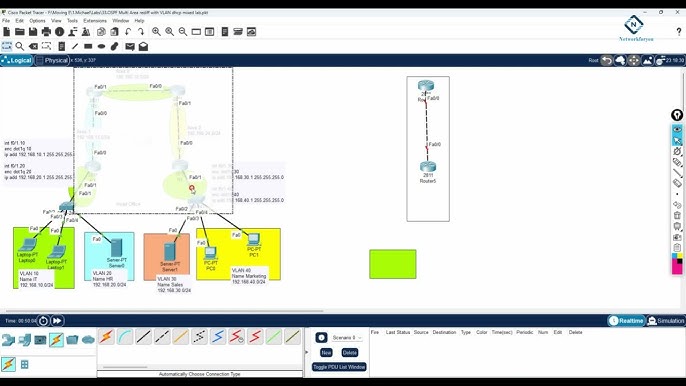Open the Edit menu

(20, 21)
